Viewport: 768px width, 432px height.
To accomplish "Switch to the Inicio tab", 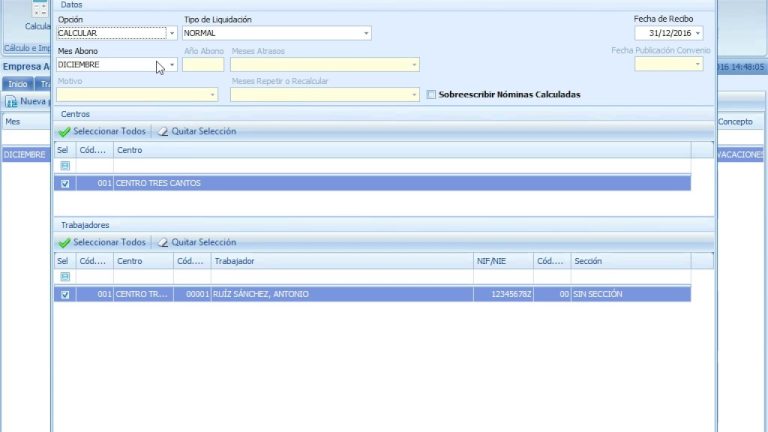I will point(17,84).
